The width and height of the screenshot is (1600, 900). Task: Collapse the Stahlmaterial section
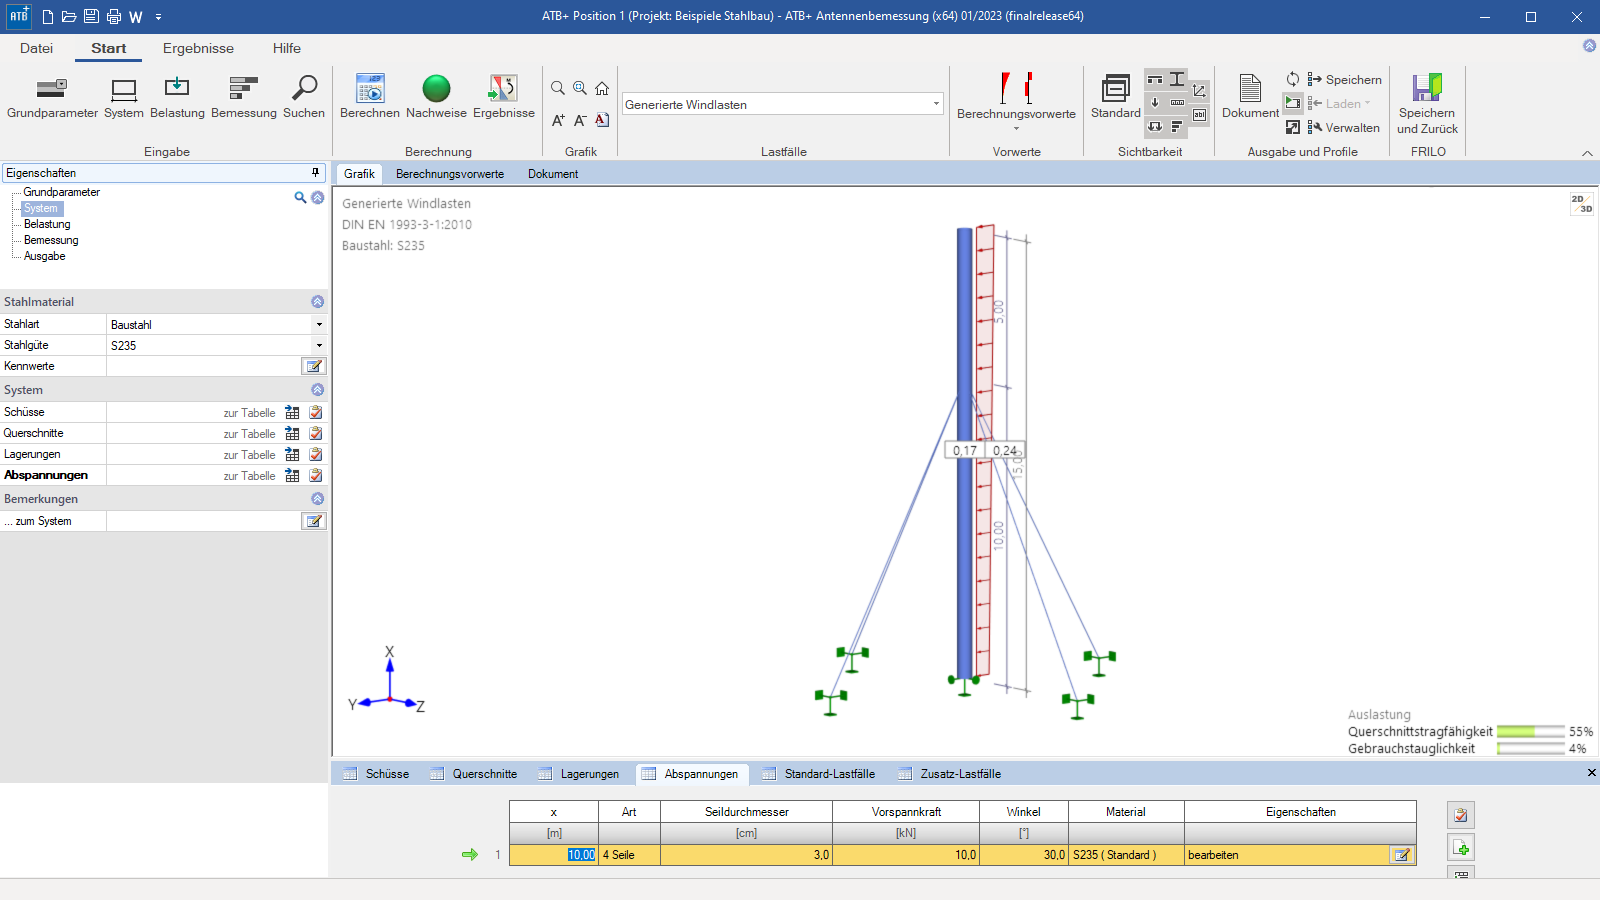(317, 302)
